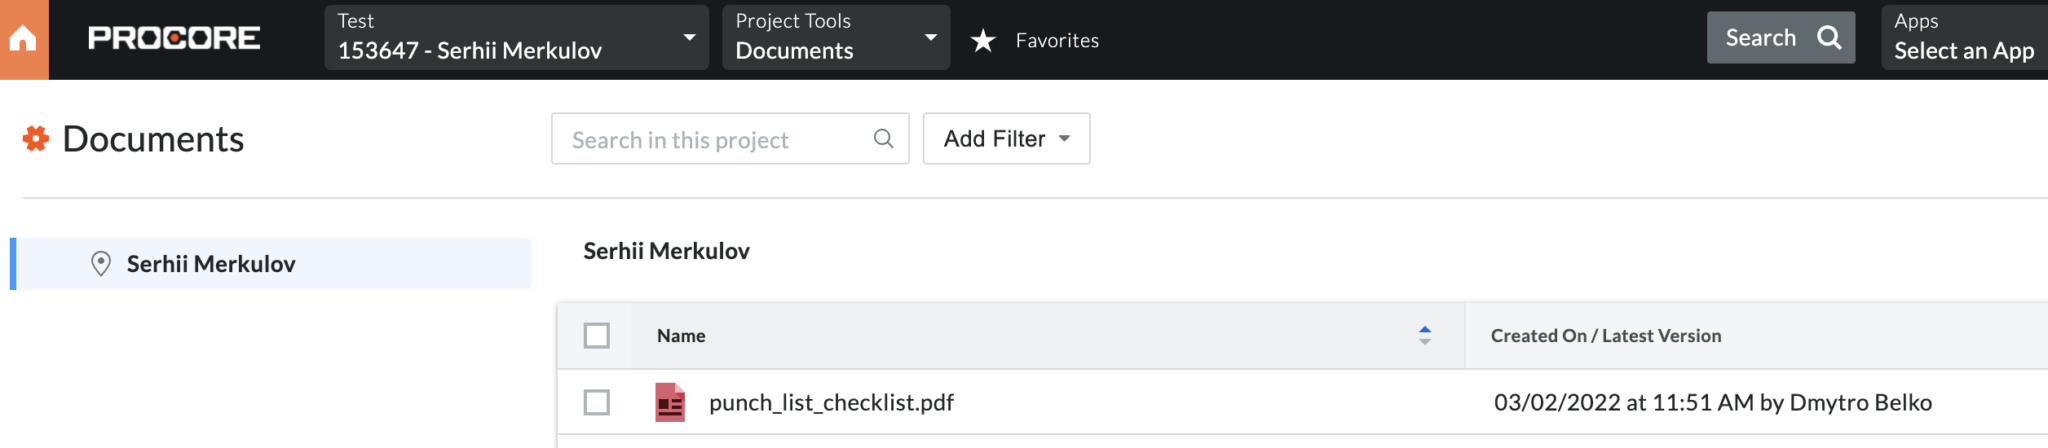Click the red PDF file icon

(670, 402)
